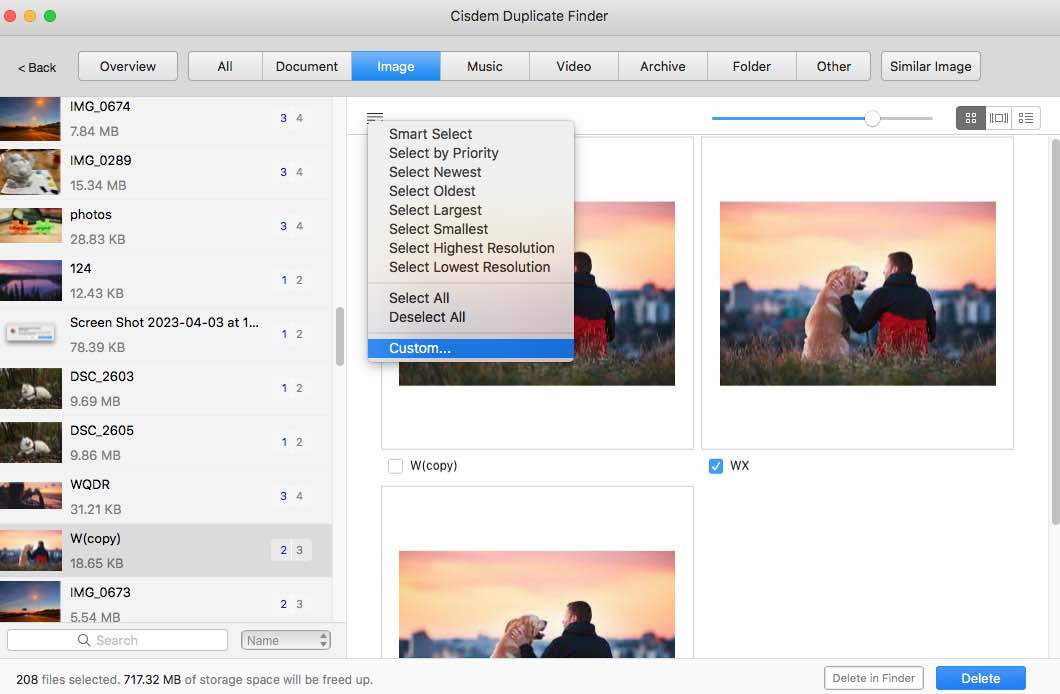The height and width of the screenshot is (694, 1060).
Task: Switch to carousel preview view
Action: (997, 117)
